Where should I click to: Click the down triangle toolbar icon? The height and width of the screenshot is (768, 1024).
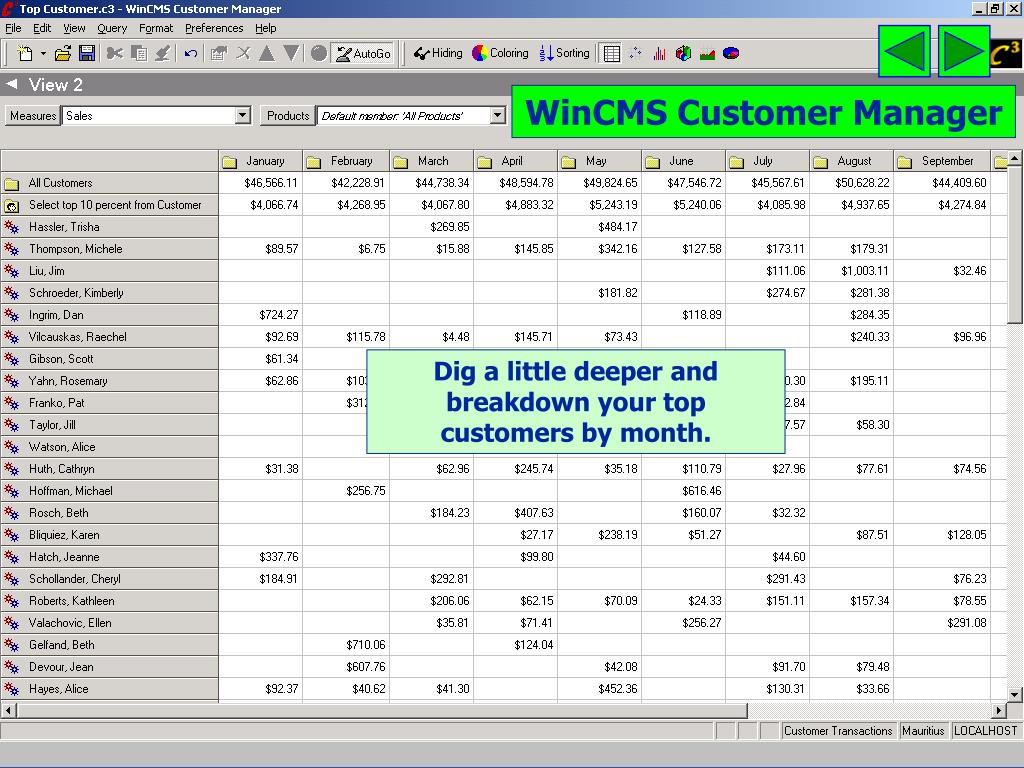click(x=291, y=54)
